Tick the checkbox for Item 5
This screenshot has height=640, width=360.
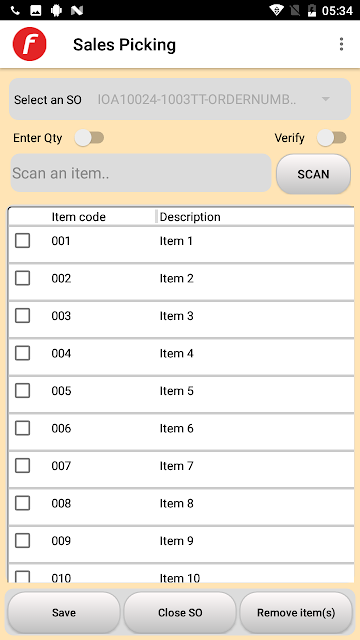pos(22,391)
